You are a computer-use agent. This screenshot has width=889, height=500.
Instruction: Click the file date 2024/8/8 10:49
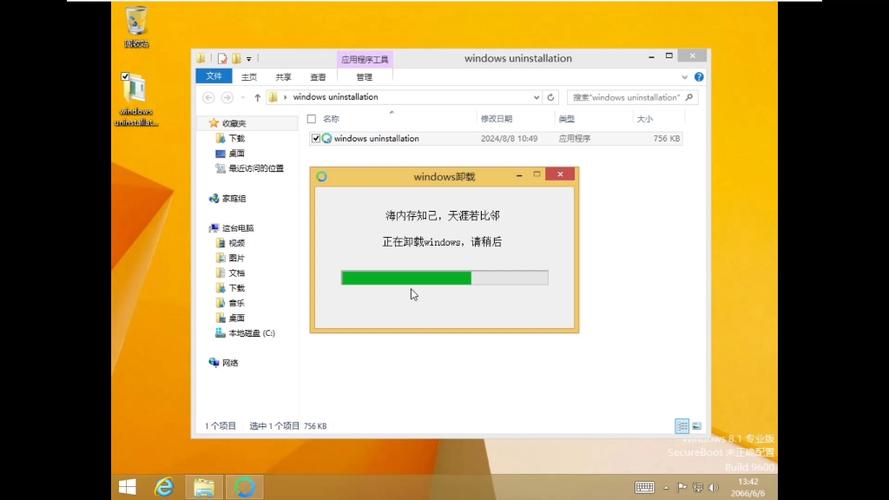(x=509, y=138)
